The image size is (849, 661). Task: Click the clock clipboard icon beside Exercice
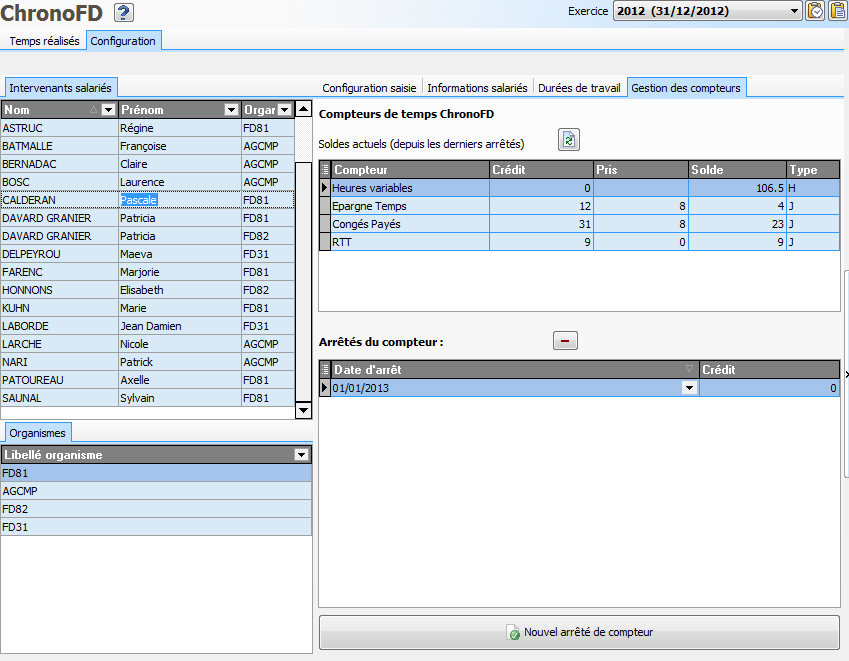tap(815, 11)
